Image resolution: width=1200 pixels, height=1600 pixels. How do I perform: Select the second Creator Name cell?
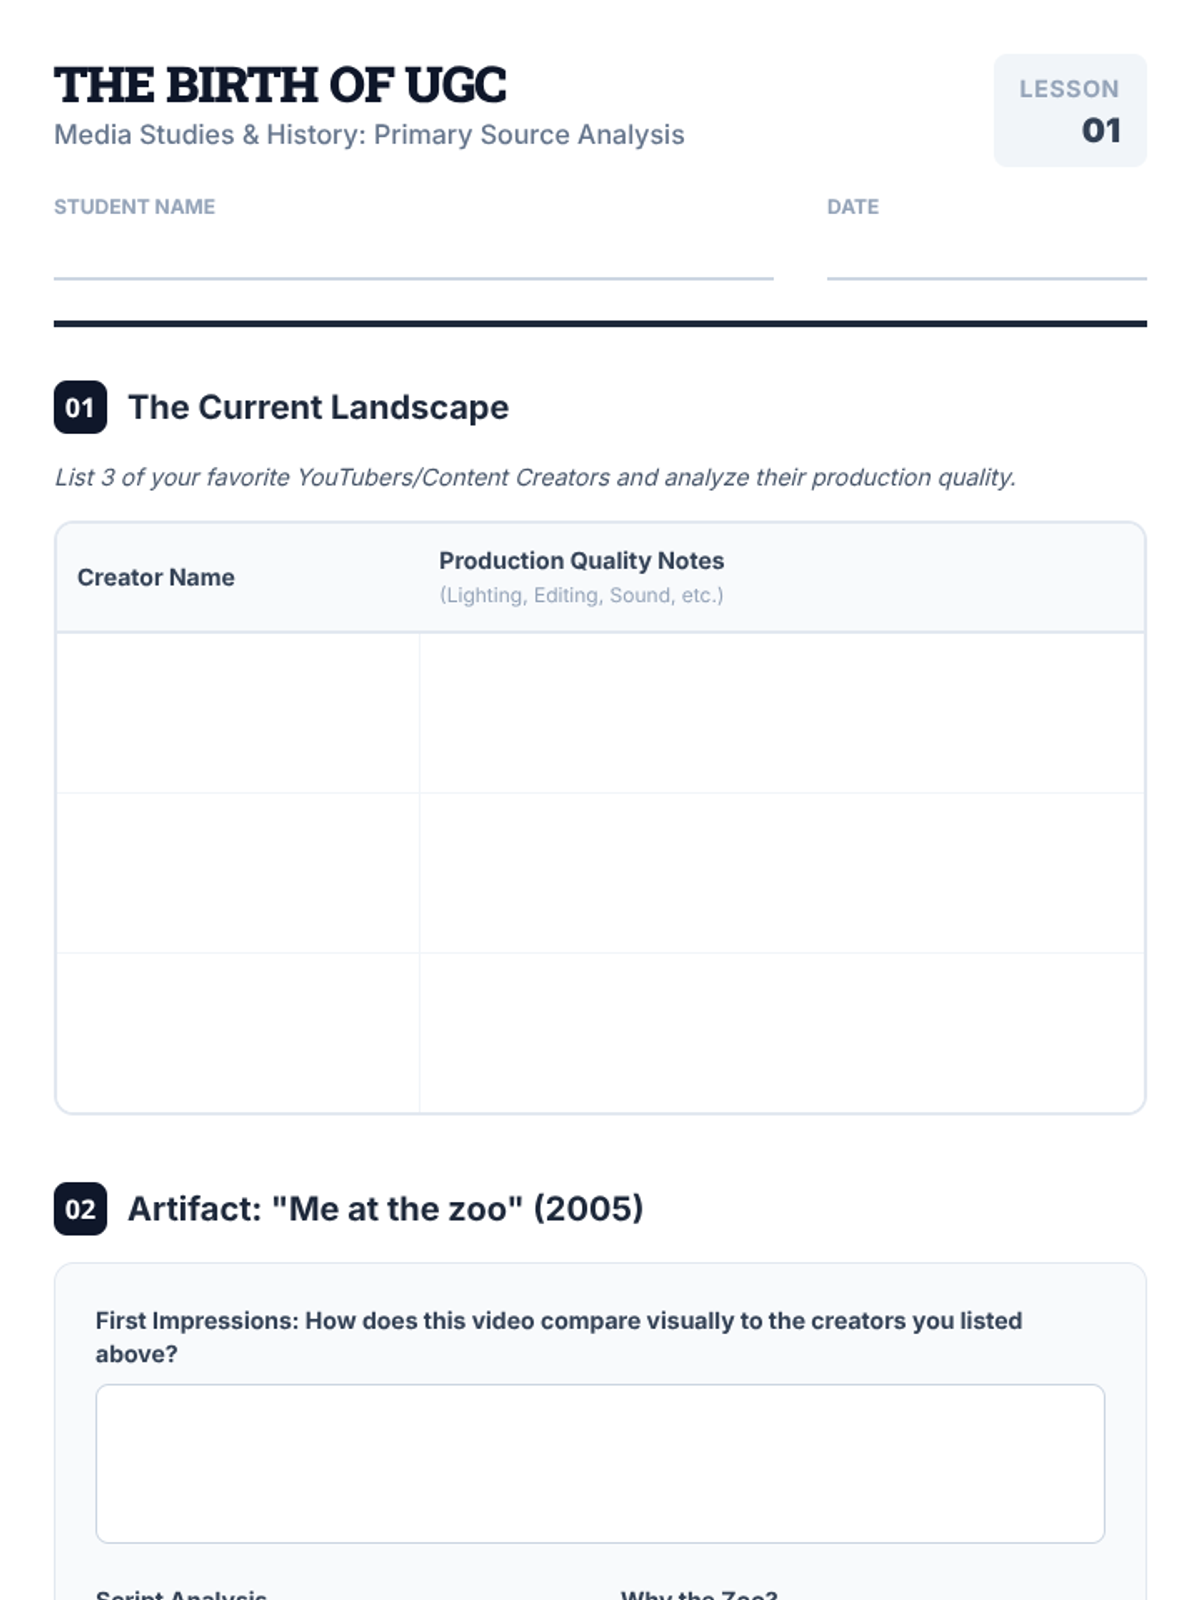pyautogui.click(x=238, y=873)
